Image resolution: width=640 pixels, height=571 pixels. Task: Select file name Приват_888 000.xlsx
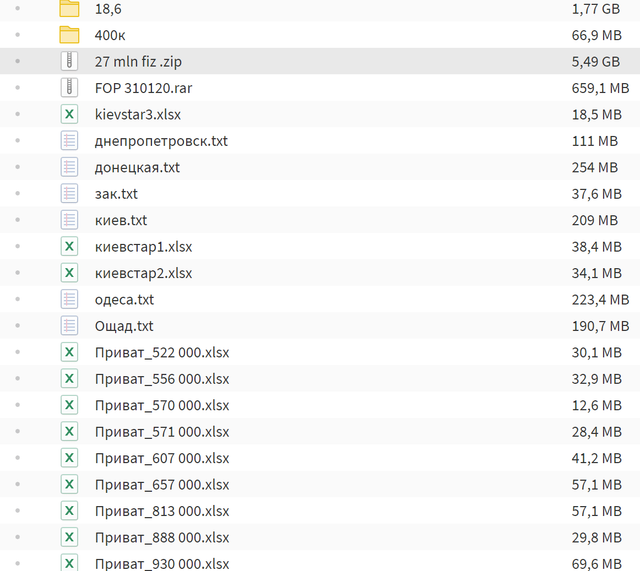pyautogui.click(x=162, y=538)
